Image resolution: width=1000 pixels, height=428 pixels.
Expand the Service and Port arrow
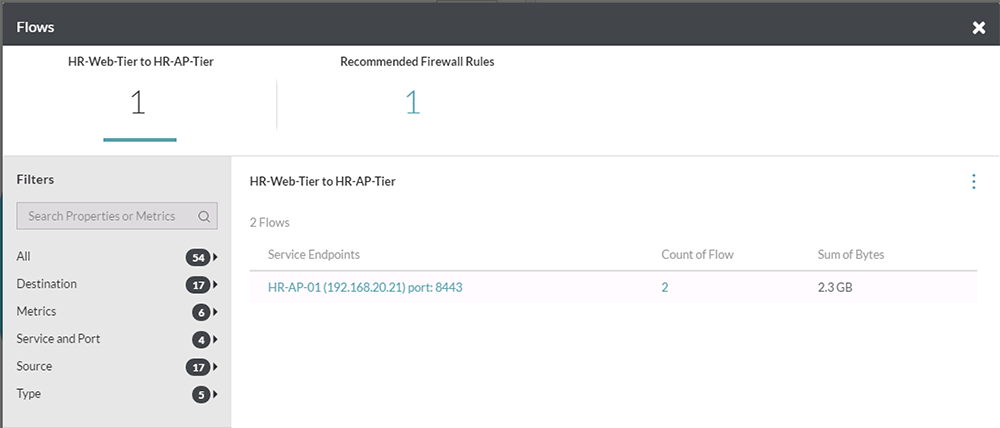[216, 339]
